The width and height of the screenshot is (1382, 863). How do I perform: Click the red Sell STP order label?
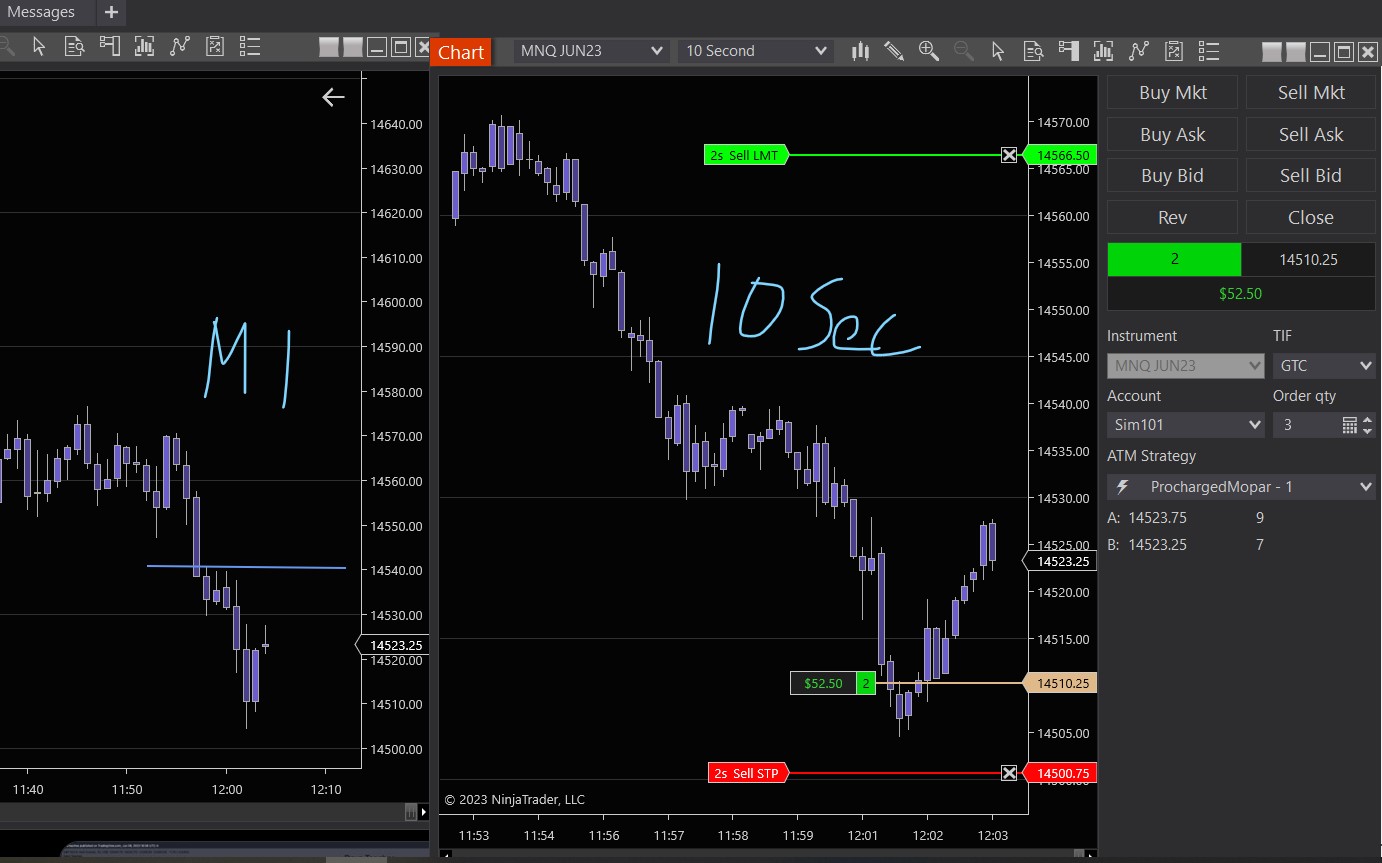[x=749, y=773]
